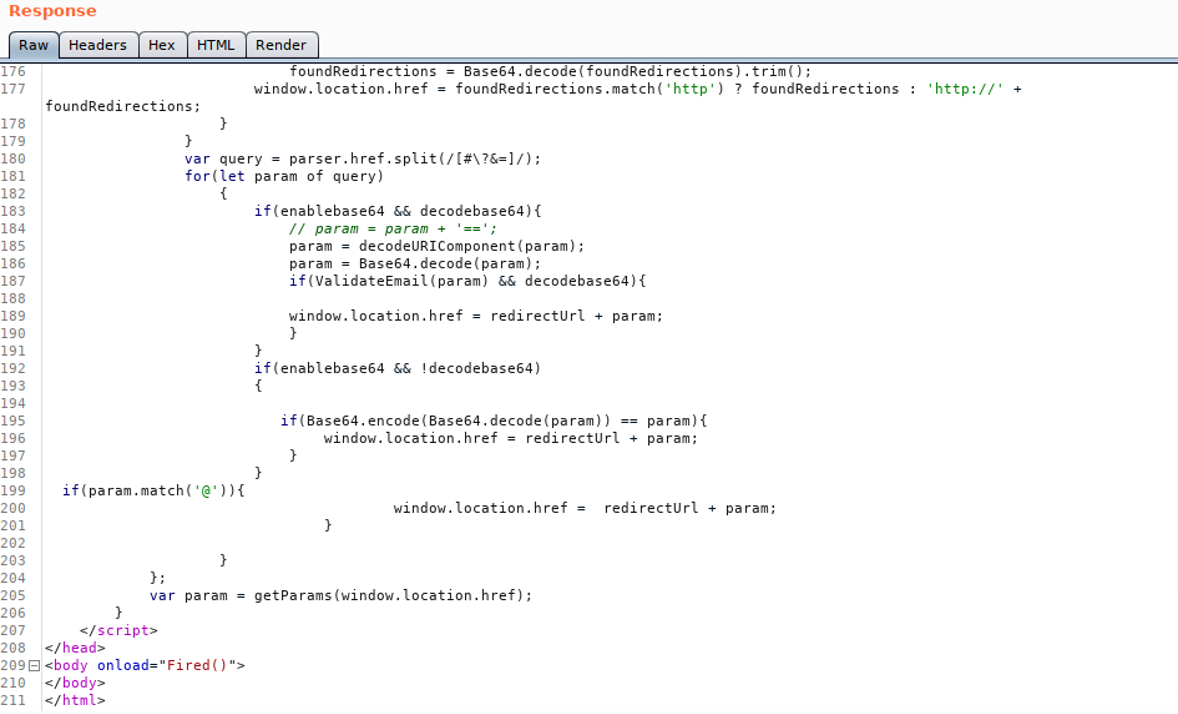Click the 'http://' string on line 177
This screenshot has width=1178, height=714.
coord(965,89)
